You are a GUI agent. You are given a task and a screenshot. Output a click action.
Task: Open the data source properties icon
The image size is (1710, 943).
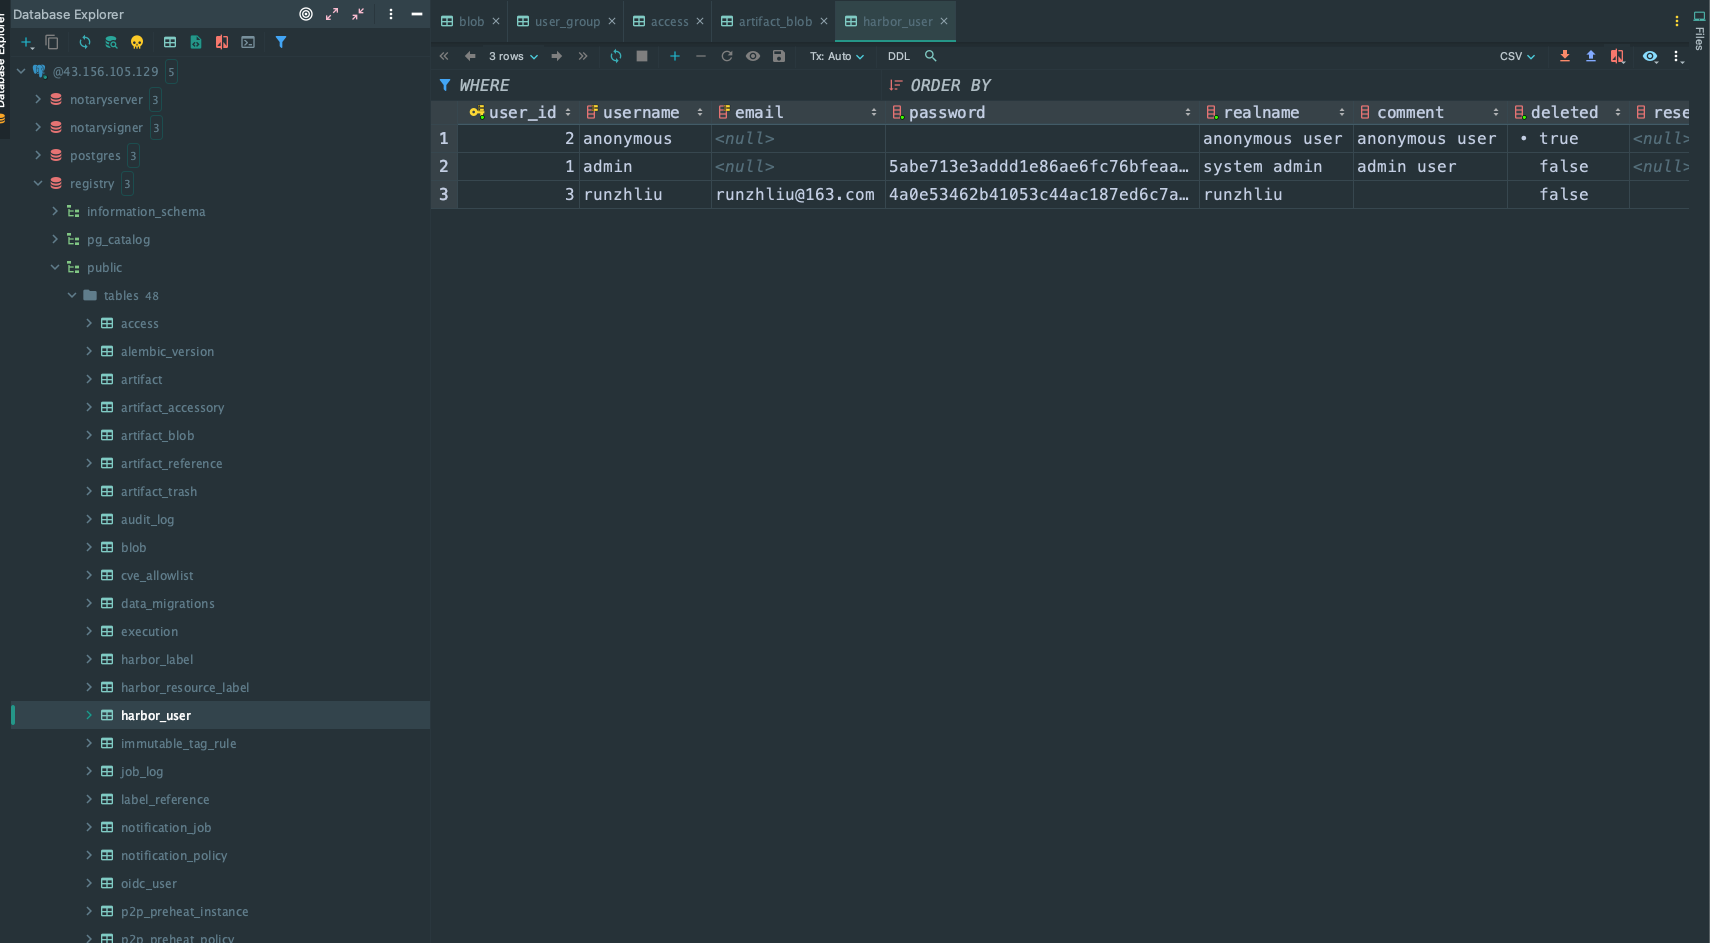click(111, 42)
